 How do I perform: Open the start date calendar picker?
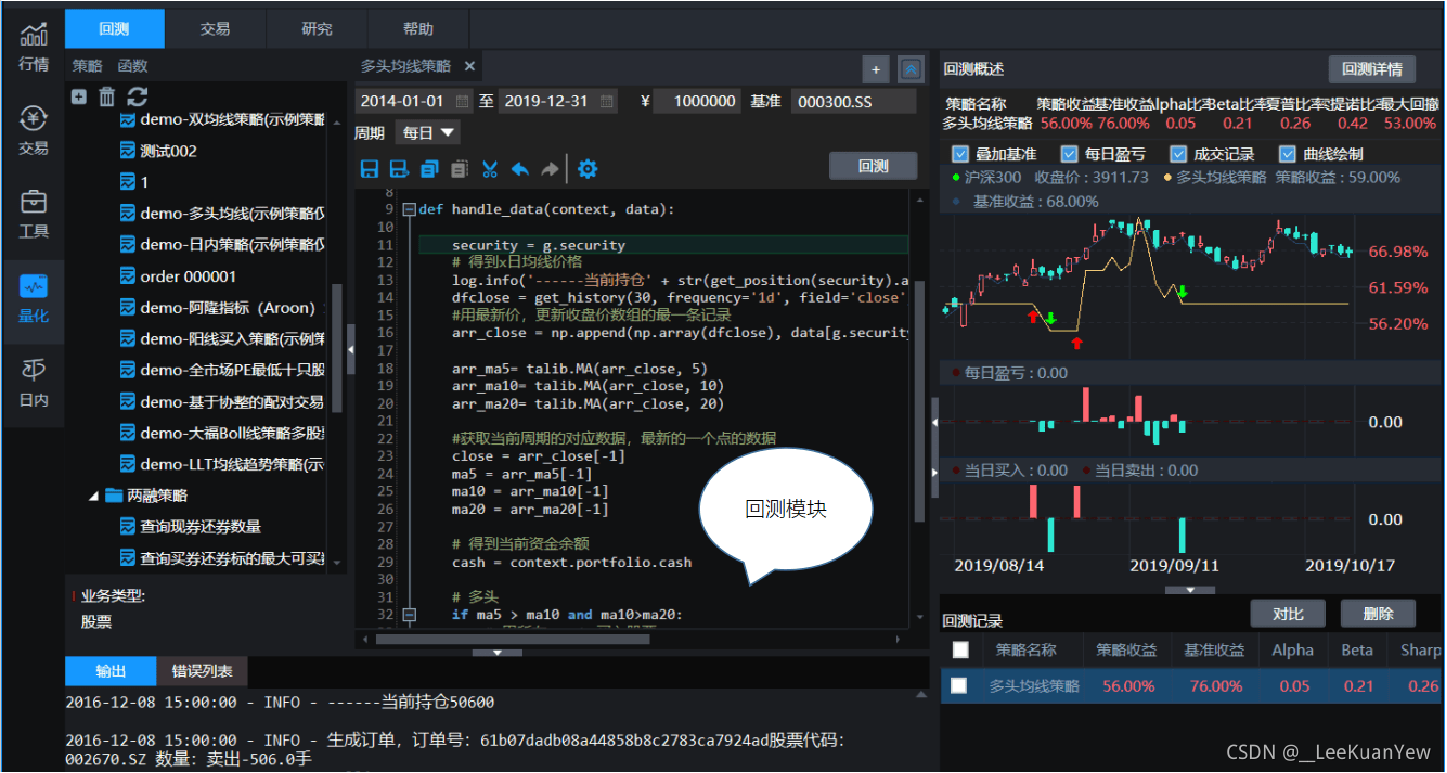click(462, 101)
